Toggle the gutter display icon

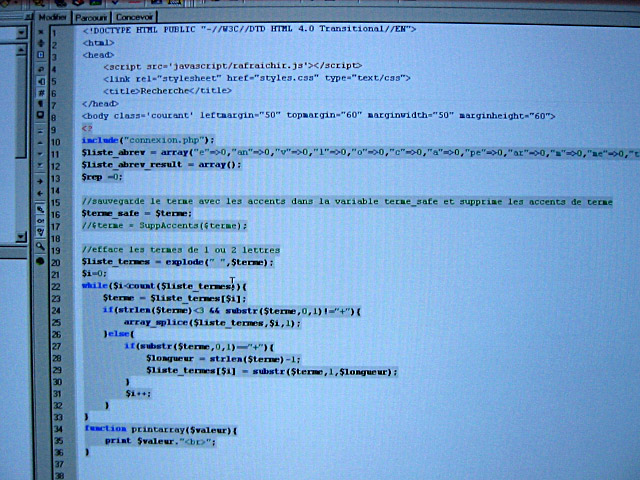(x=40, y=81)
